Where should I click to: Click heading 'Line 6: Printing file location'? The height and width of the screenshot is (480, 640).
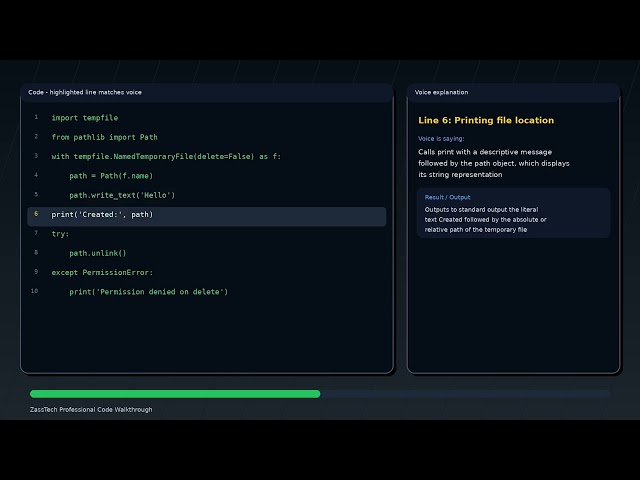pos(486,120)
